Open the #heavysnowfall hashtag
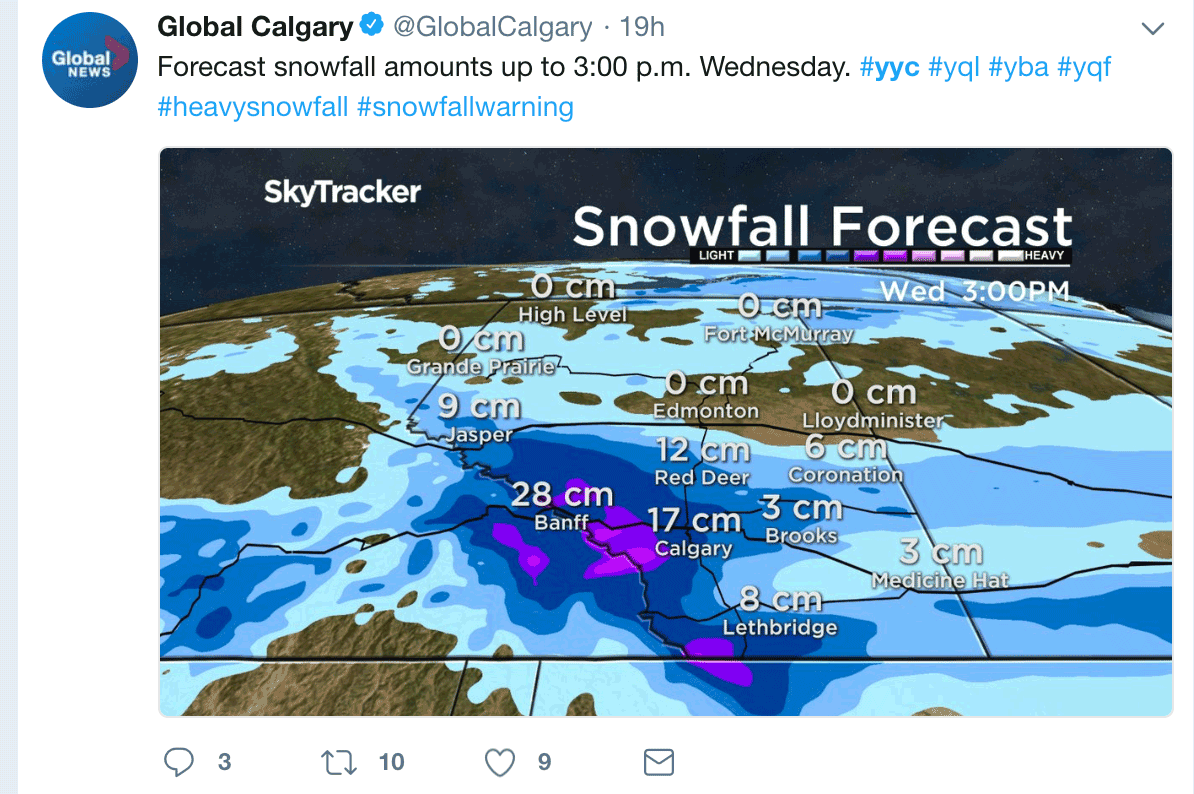 (x=253, y=107)
